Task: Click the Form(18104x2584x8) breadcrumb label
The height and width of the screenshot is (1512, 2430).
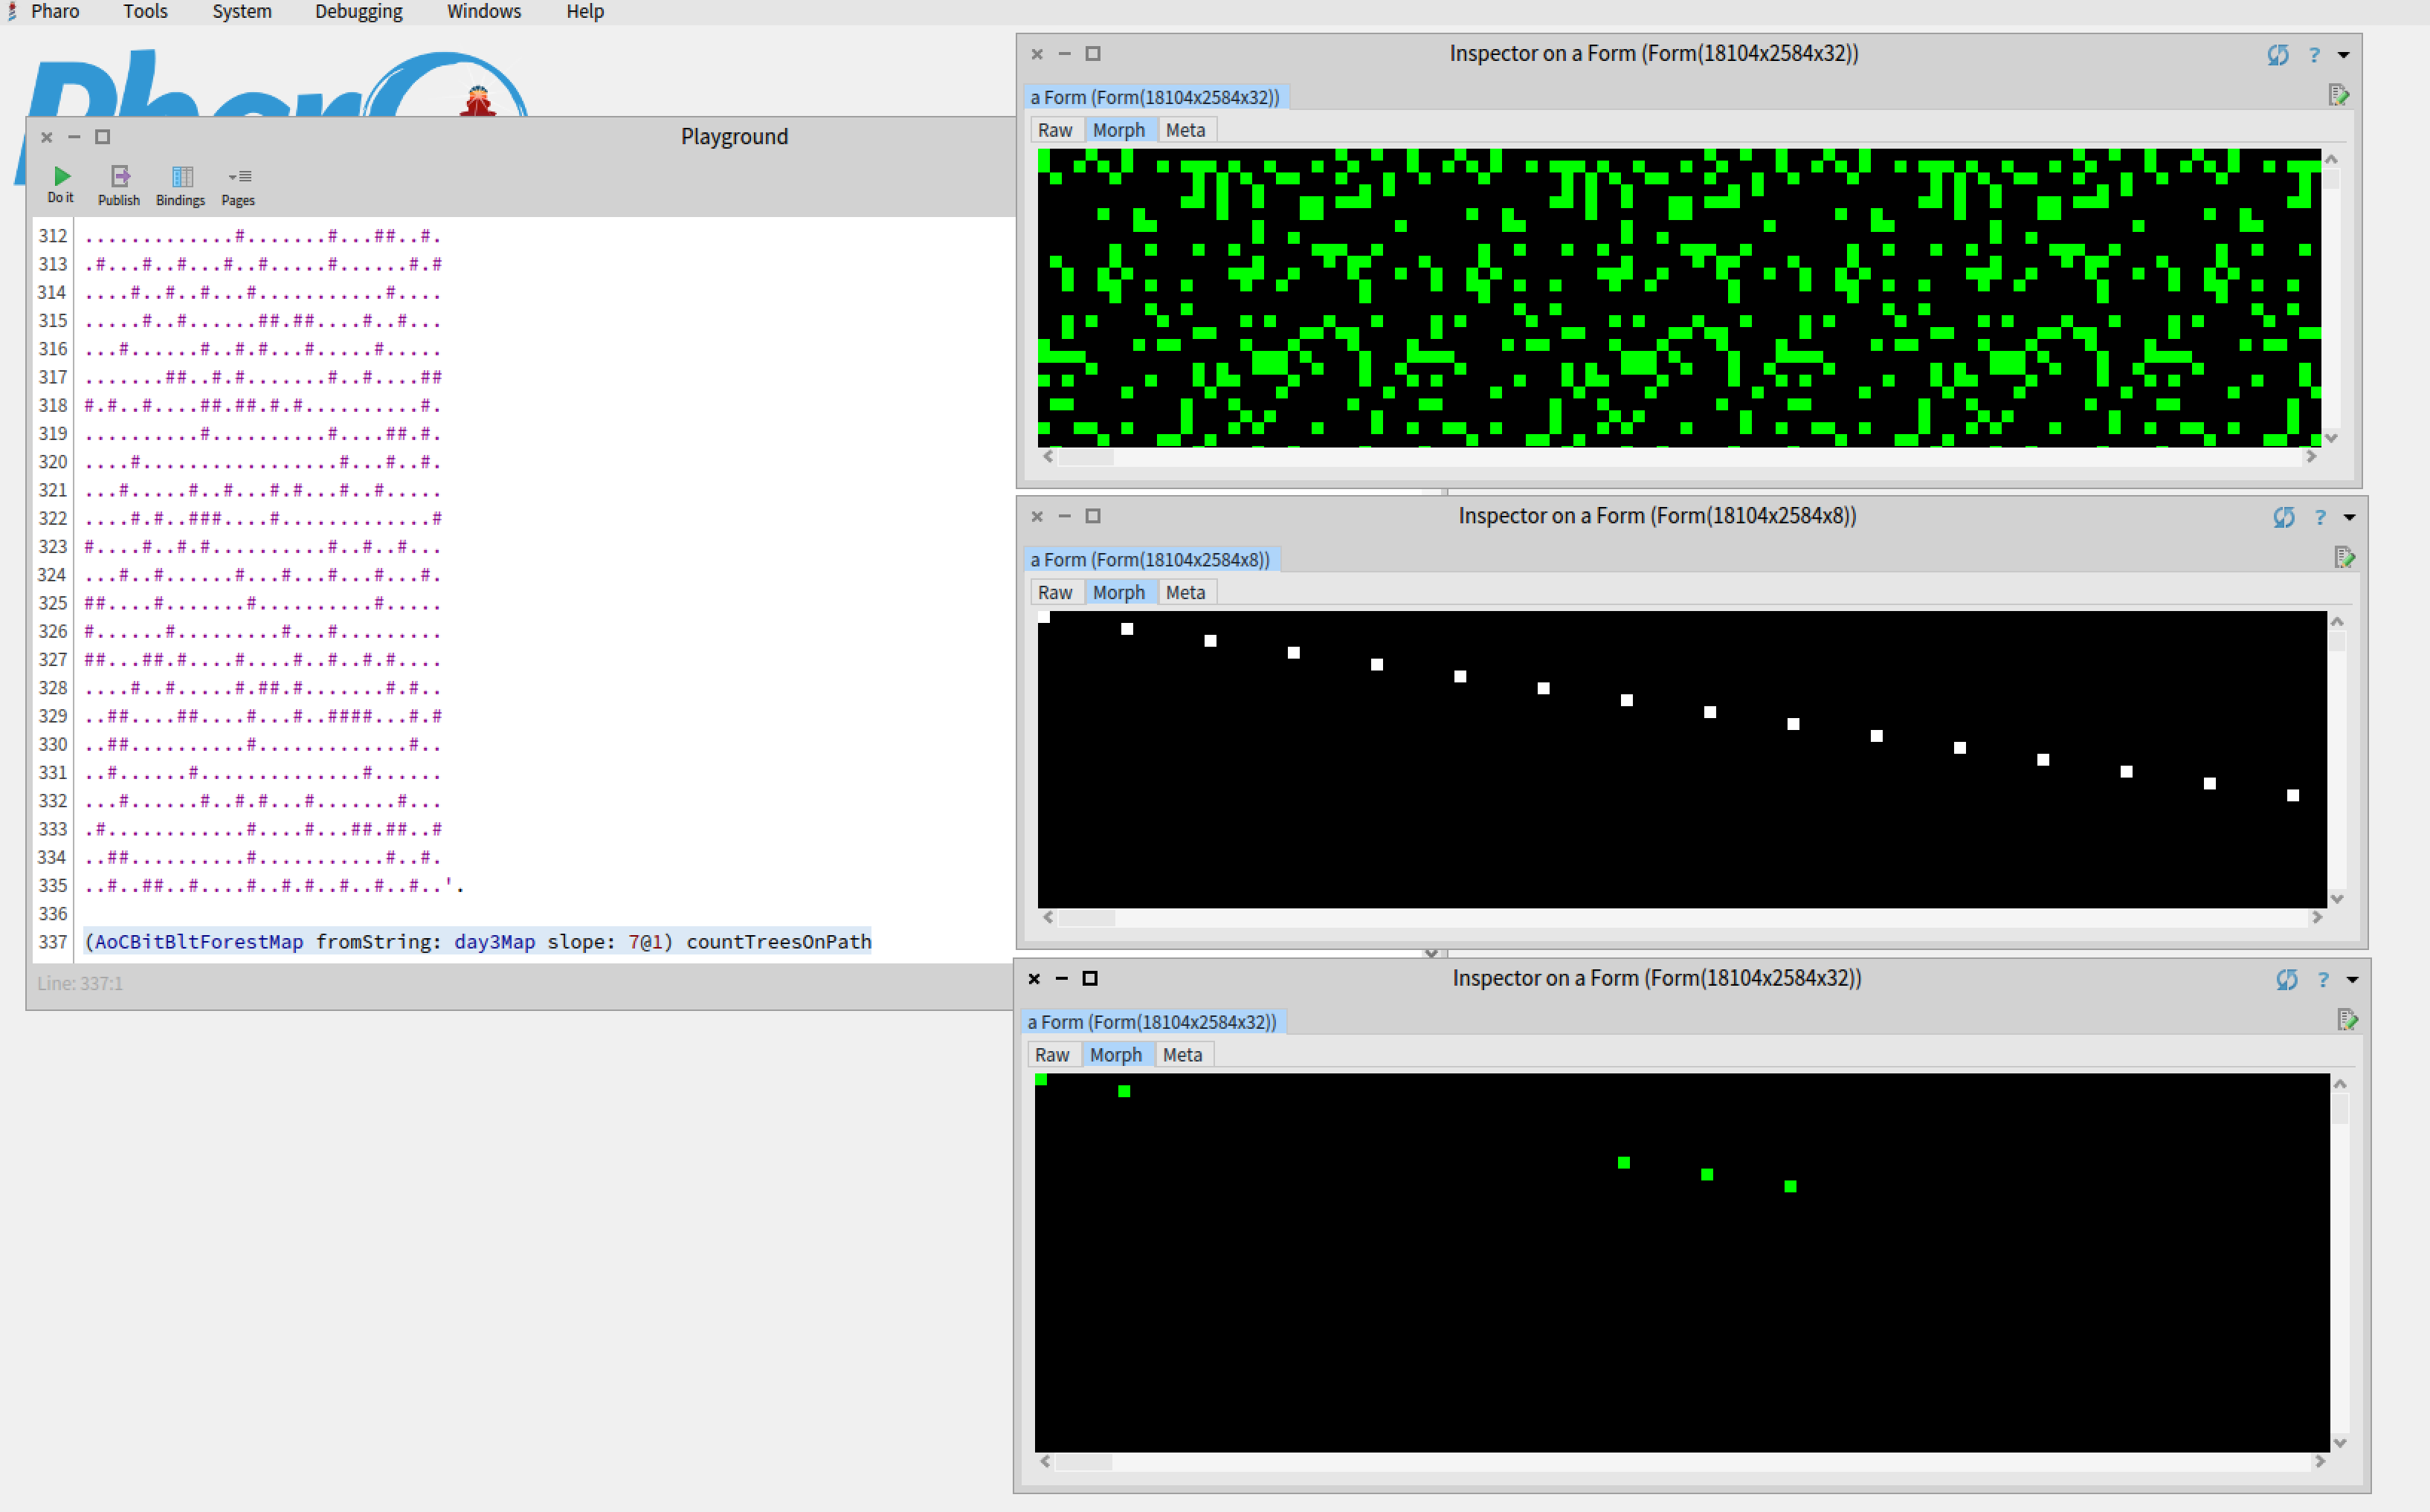Action: [x=1150, y=560]
